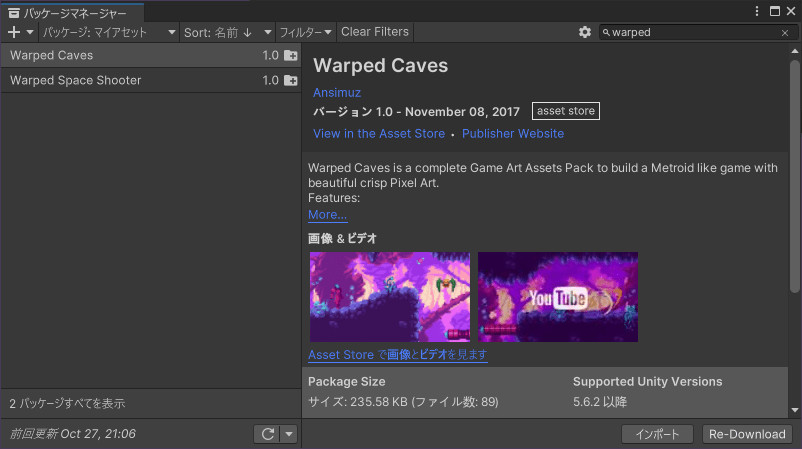The height and width of the screenshot is (449, 802).
Task: Open the gear settings menu
Action: [585, 32]
